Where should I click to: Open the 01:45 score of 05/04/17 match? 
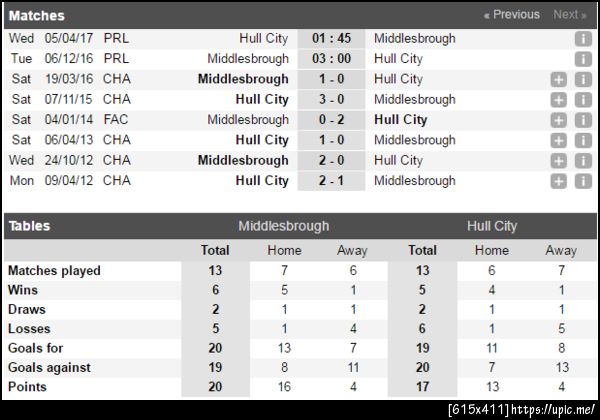tap(331, 38)
